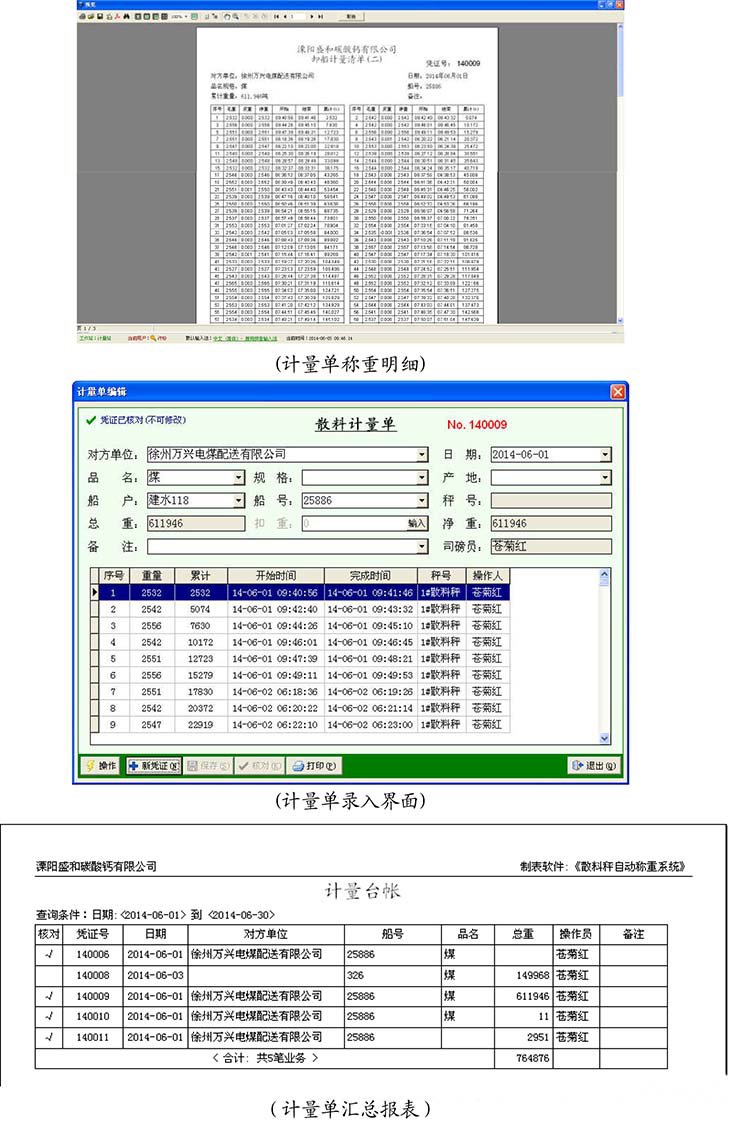Click ship number 326 in ledger report

pyautogui.click(x=355, y=975)
